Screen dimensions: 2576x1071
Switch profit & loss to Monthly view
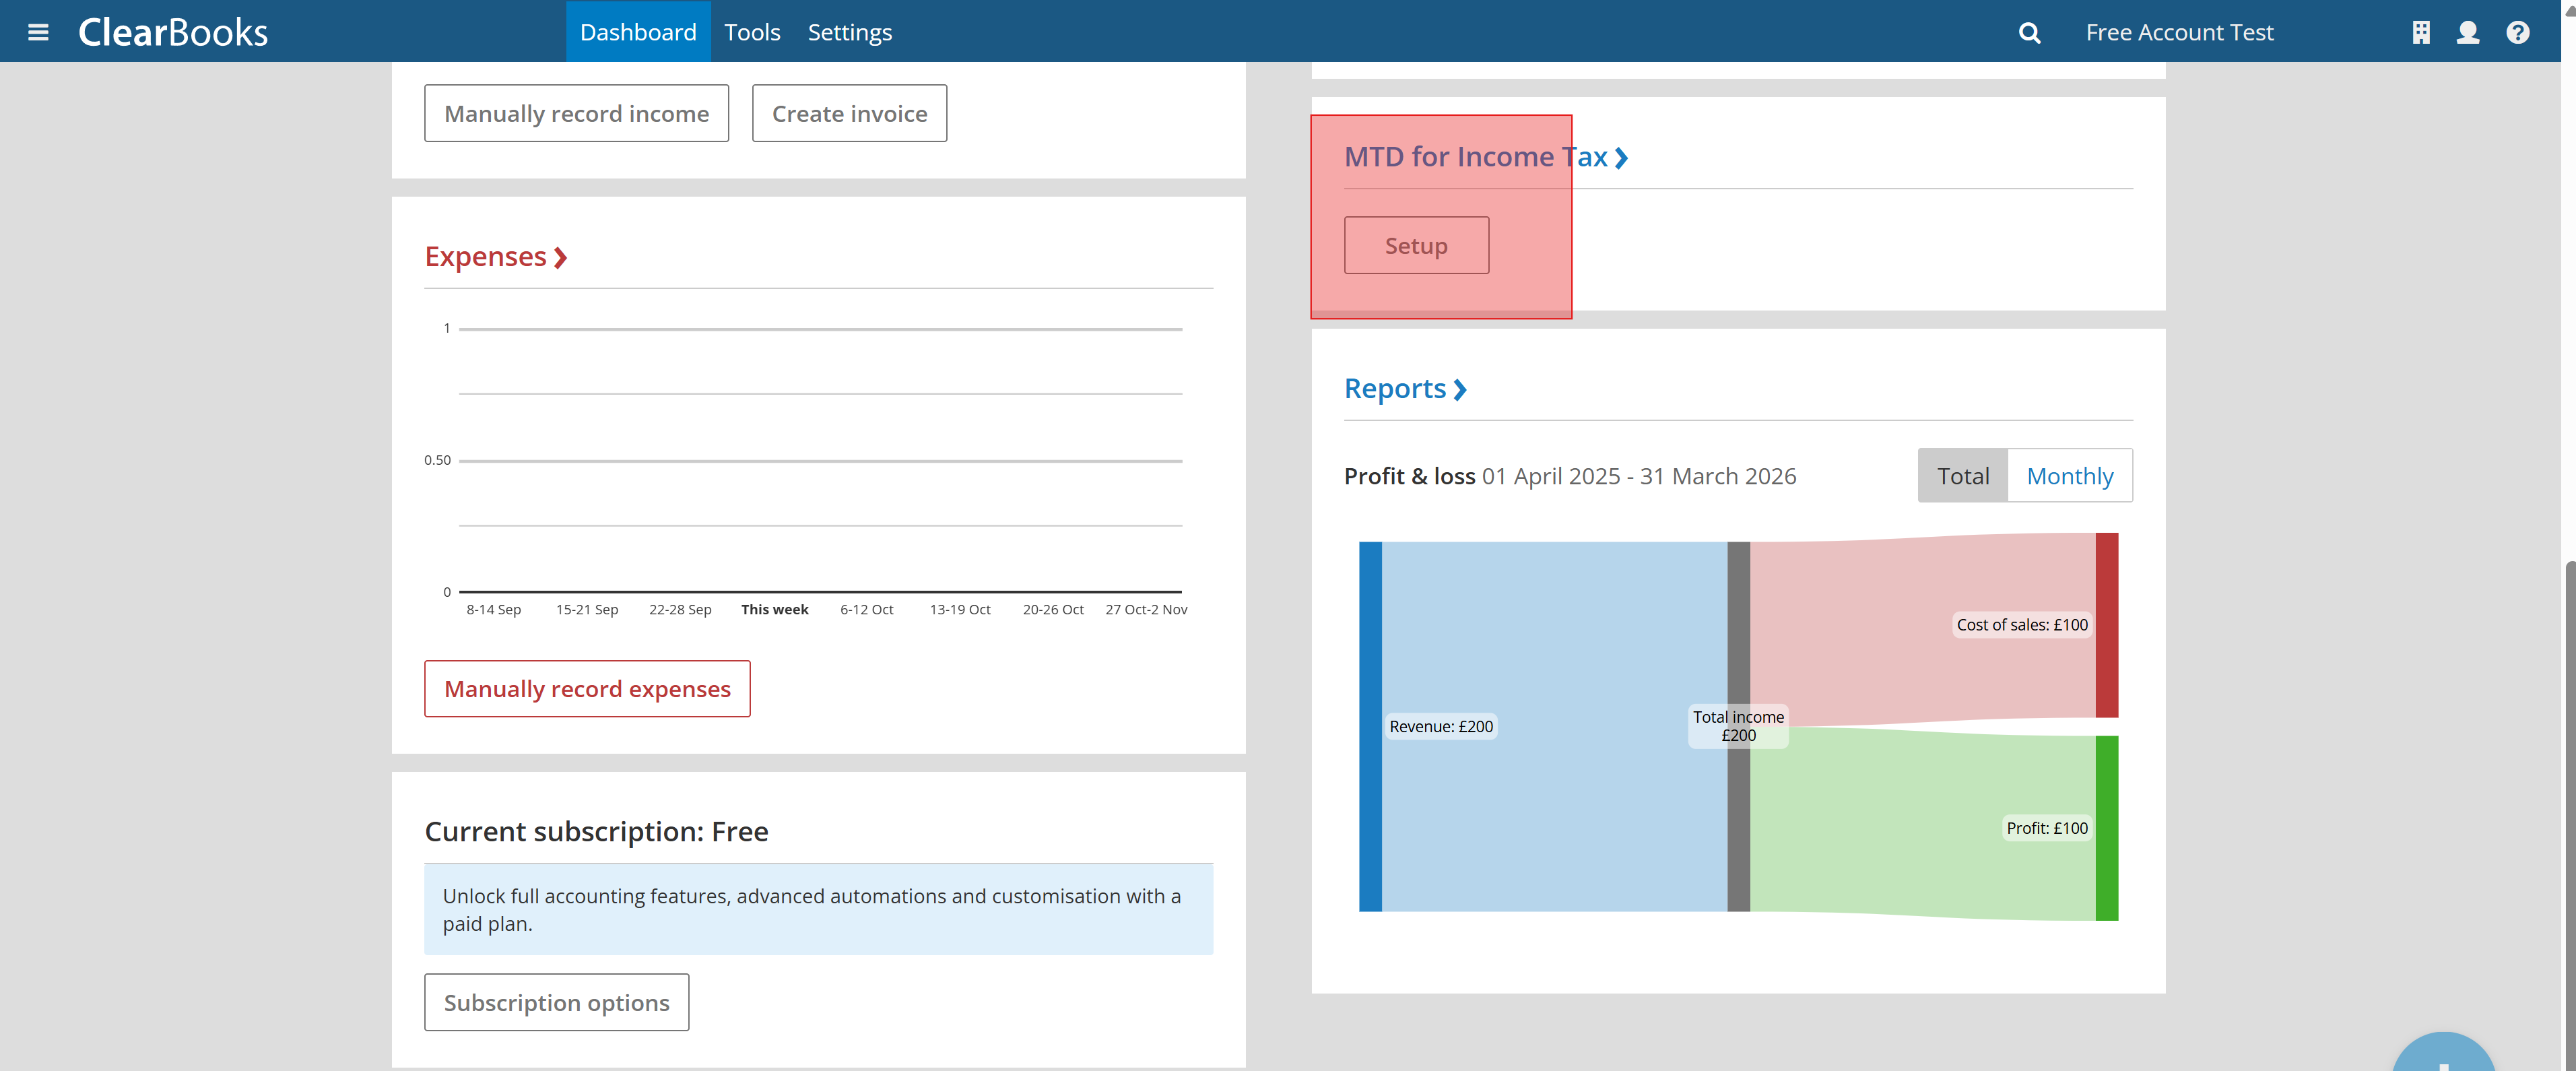[2069, 476]
